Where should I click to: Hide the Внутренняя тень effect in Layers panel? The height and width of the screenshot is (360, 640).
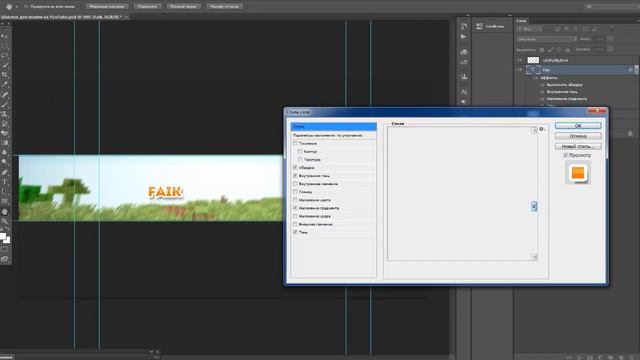click(x=542, y=92)
